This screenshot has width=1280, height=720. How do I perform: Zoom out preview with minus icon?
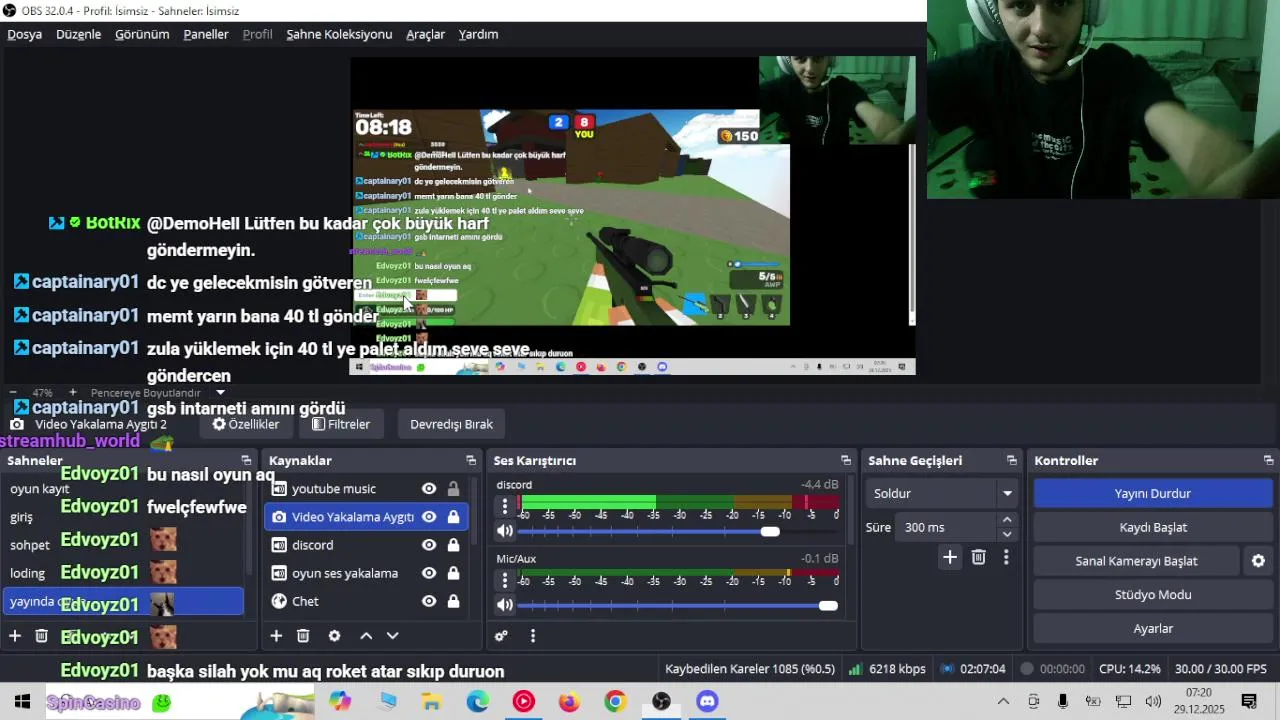click(x=12, y=393)
